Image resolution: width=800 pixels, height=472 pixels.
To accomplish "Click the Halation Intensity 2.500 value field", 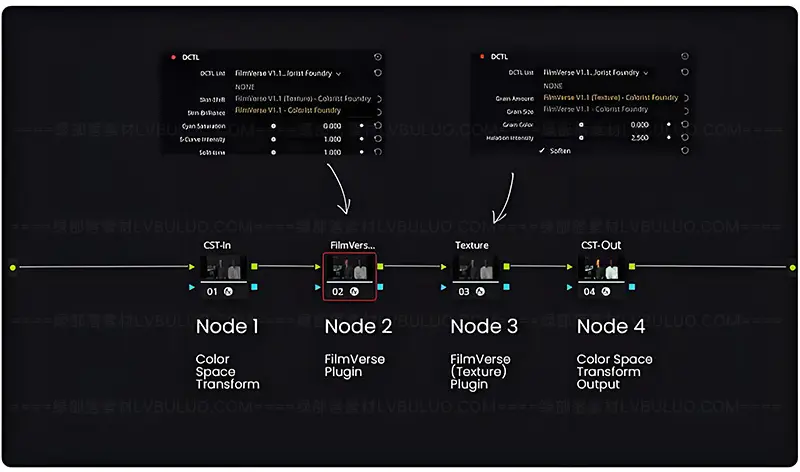I will point(640,138).
